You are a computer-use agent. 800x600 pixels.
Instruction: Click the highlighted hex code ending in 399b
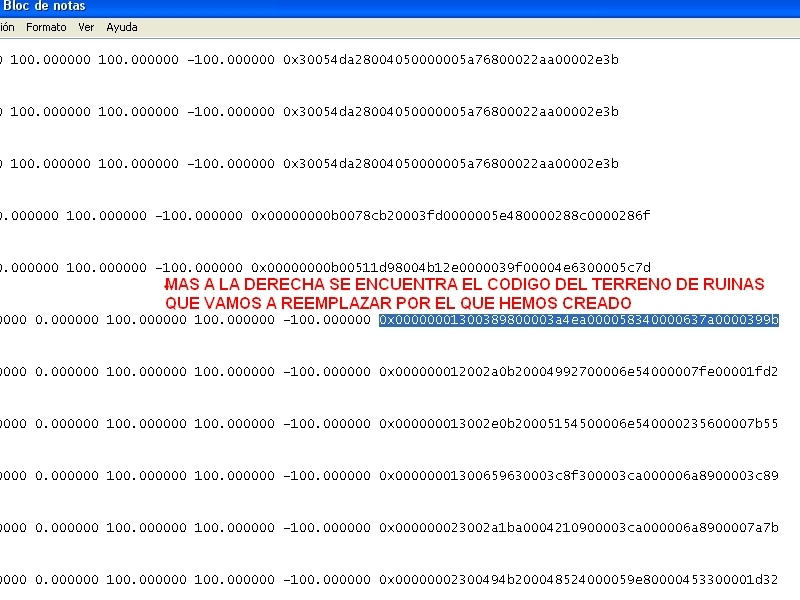[578, 320]
